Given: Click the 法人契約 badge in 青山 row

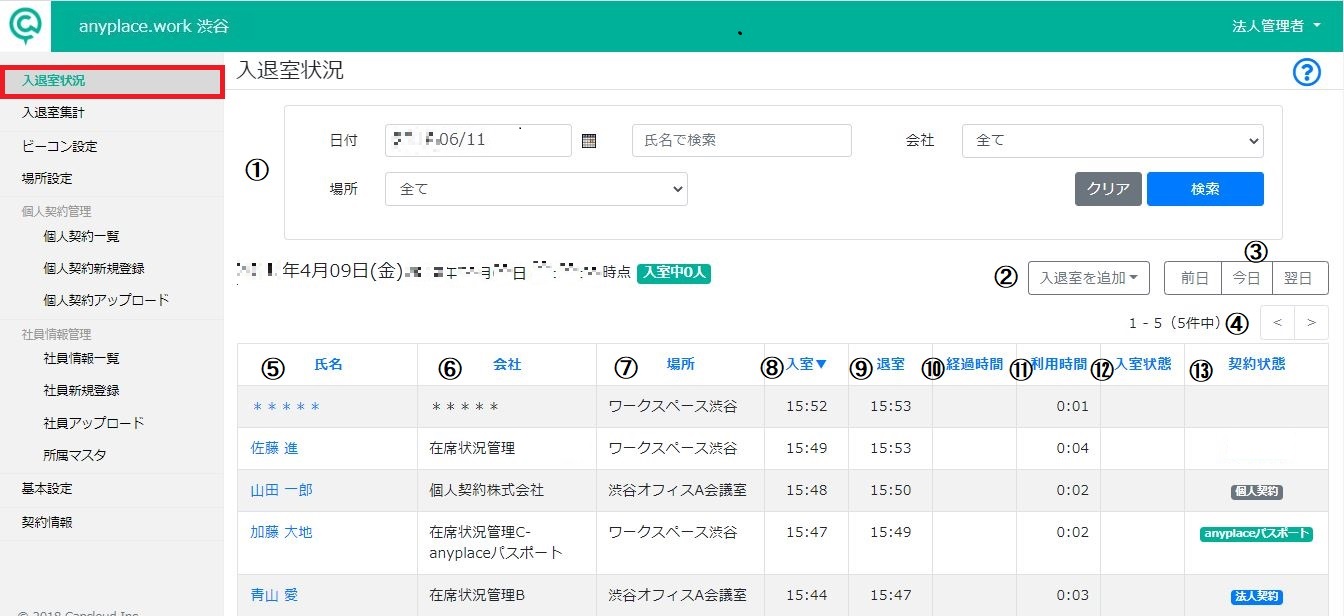Looking at the screenshot, I should click(x=1256, y=597).
